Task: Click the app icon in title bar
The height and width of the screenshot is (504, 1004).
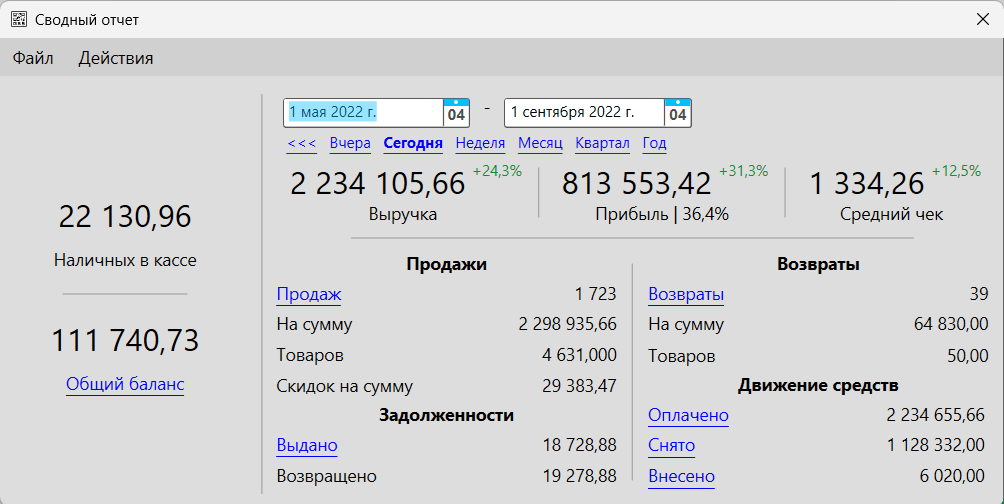Action: [x=18, y=19]
